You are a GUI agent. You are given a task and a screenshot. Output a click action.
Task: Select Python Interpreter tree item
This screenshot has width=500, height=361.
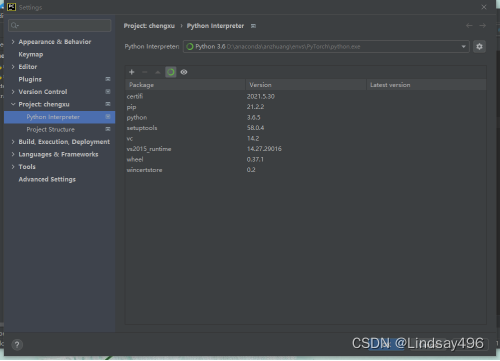click(60, 117)
